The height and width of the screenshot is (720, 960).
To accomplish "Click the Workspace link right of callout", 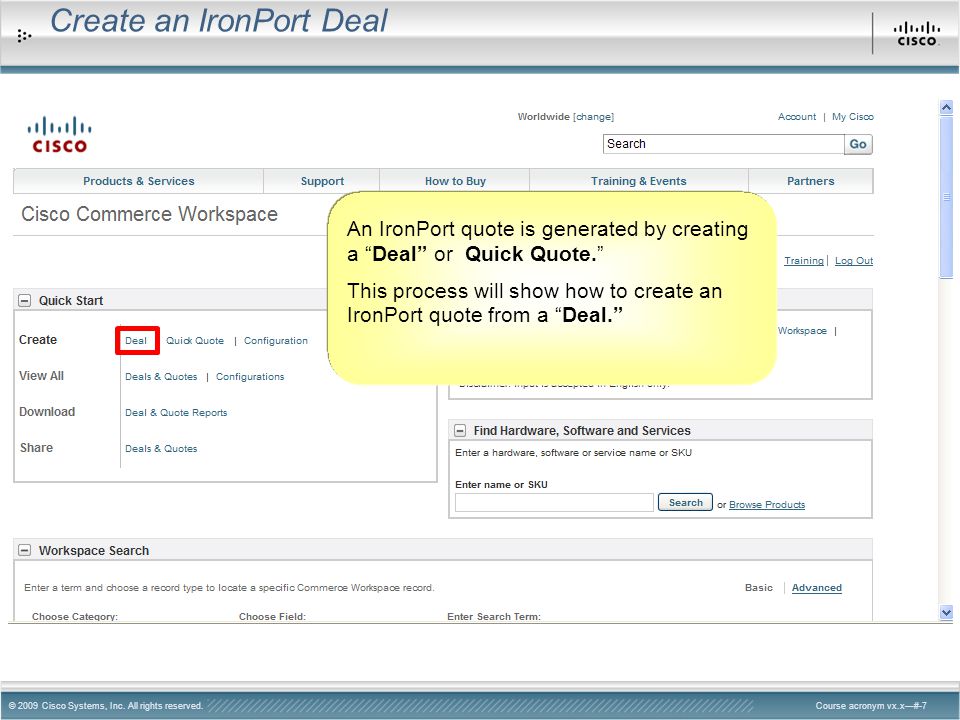I will (802, 331).
